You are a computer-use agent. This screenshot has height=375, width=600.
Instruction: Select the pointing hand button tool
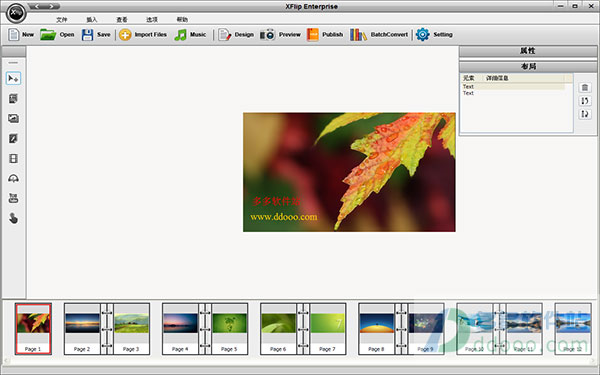point(13,218)
